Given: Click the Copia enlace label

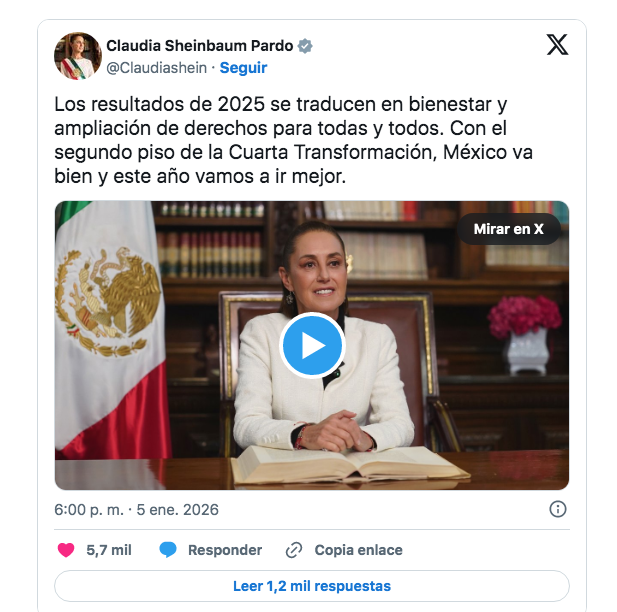Looking at the screenshot, I should tap(358, 550).
